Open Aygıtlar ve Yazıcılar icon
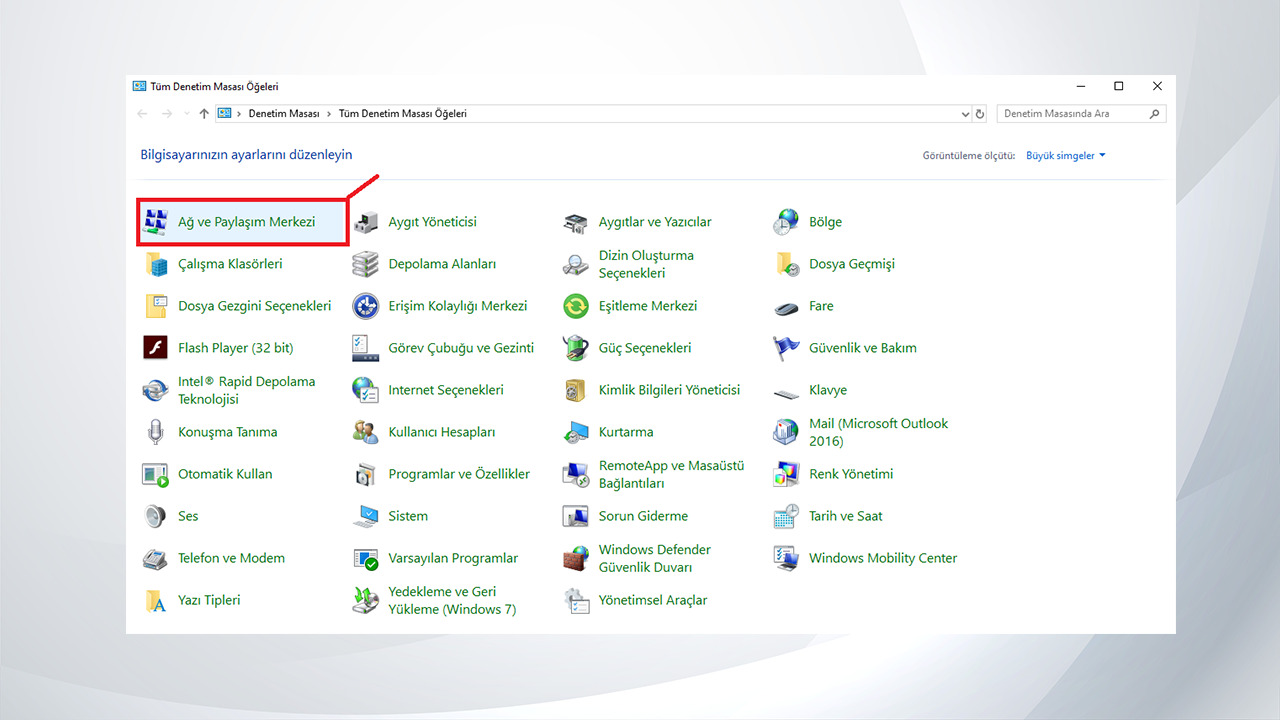Viewport: 1280px width, 720px height. (576, 222)
